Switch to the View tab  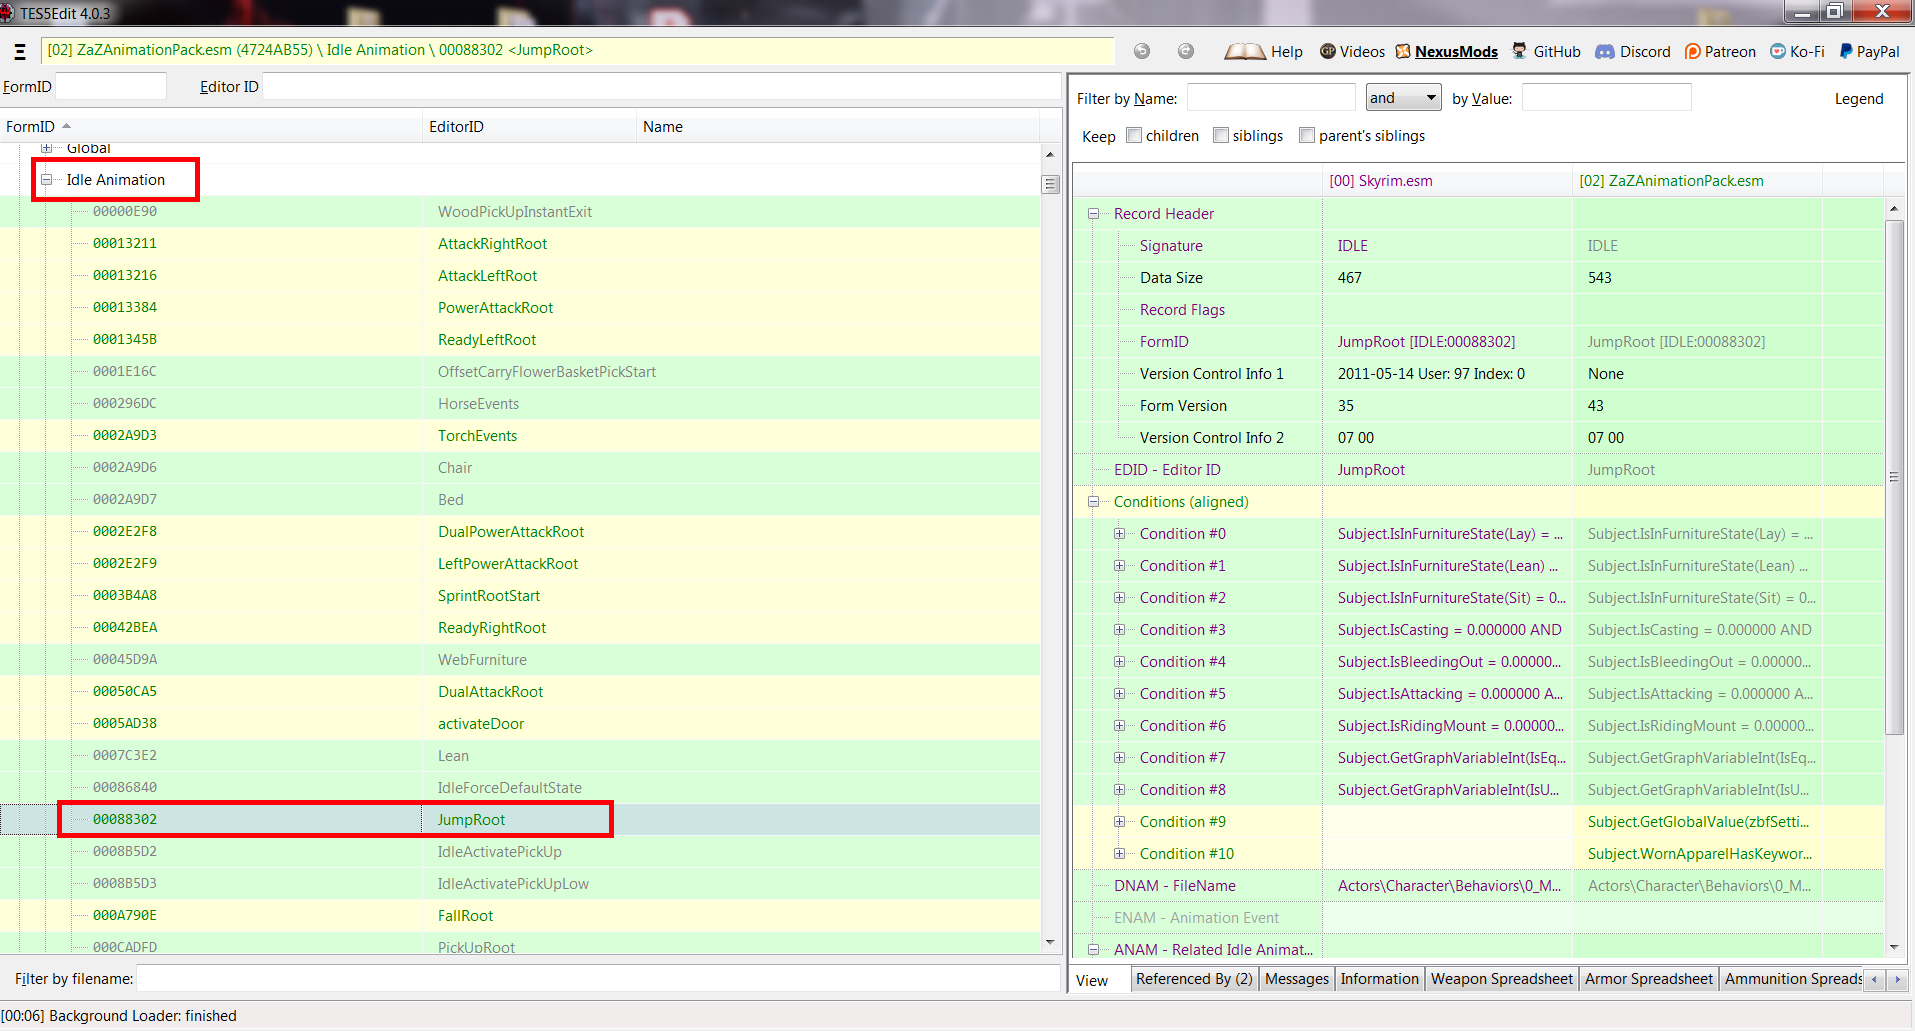coord(1092,980)
